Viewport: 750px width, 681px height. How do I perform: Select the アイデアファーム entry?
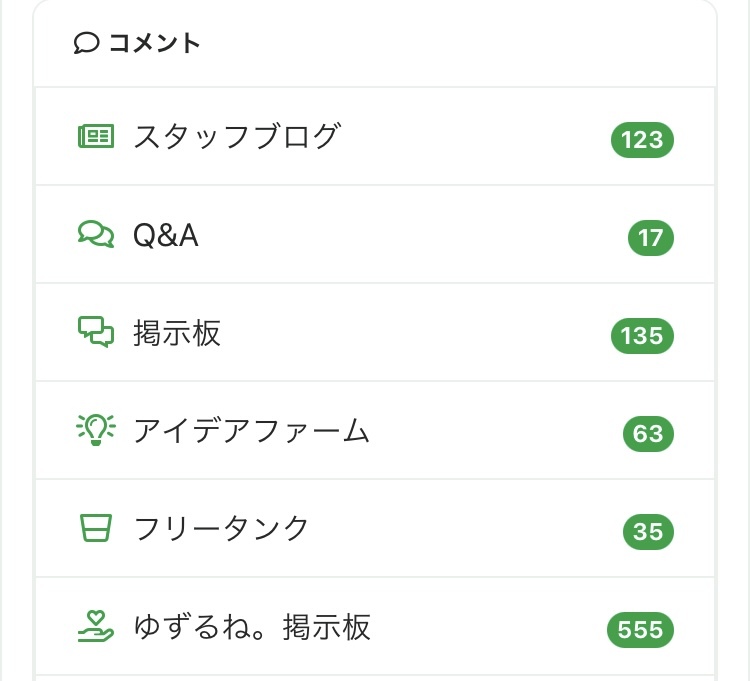tap(251, 431)
